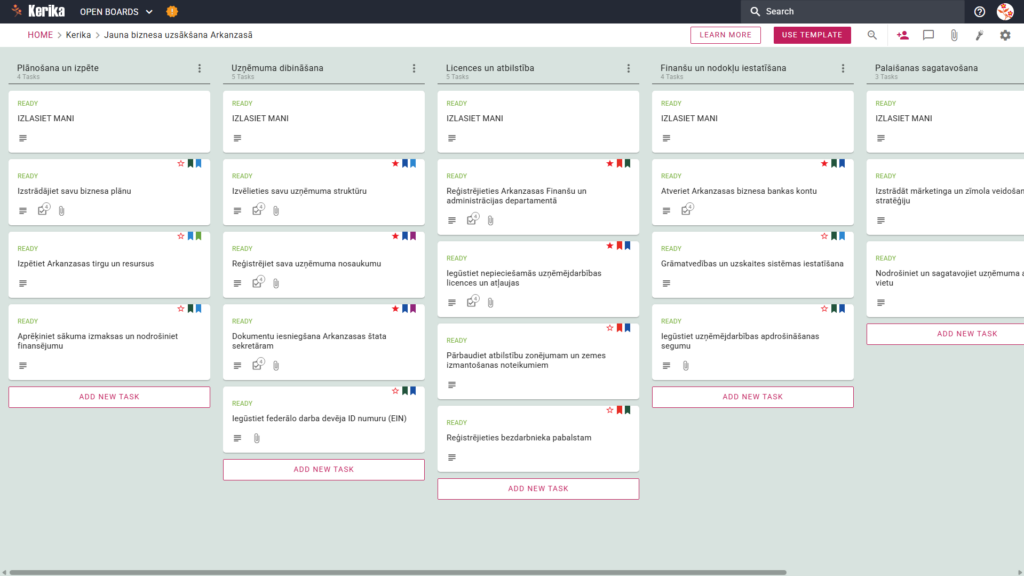
Task: Open Finanšu un nodokļu iestatīšana column menu
Action: pos(843,68)
